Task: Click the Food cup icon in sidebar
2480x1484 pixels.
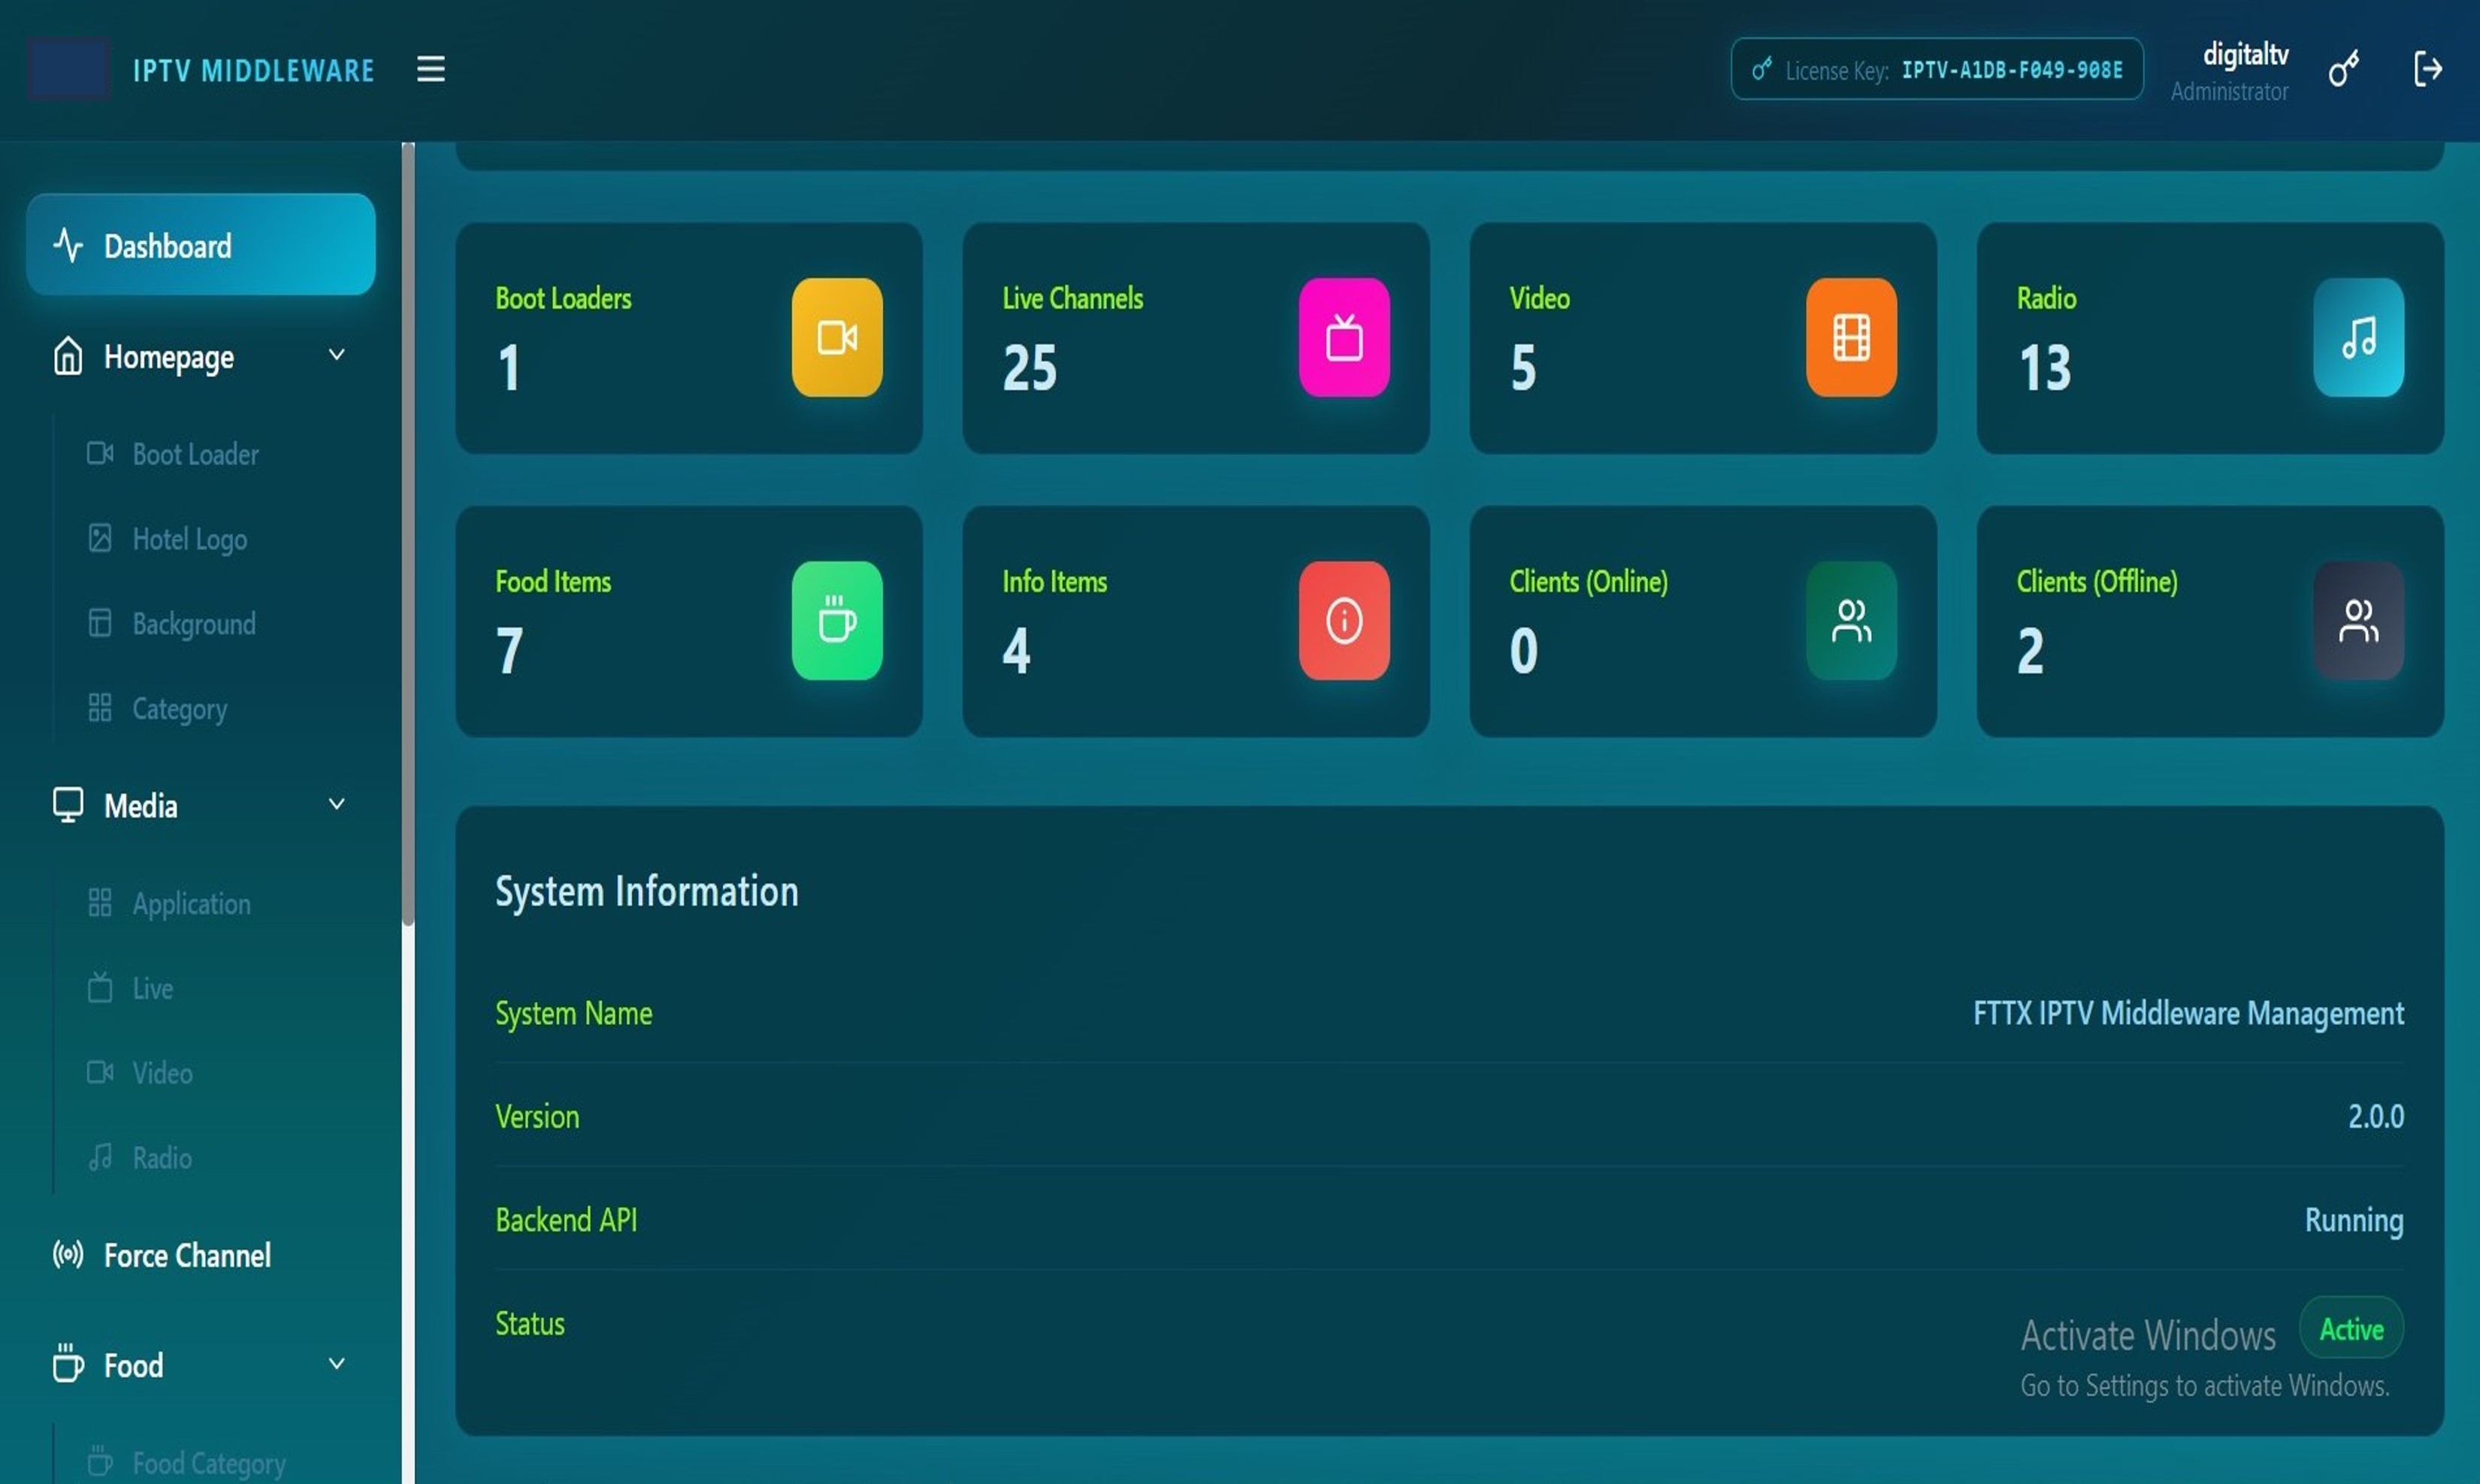Action: coord(68,1363)
